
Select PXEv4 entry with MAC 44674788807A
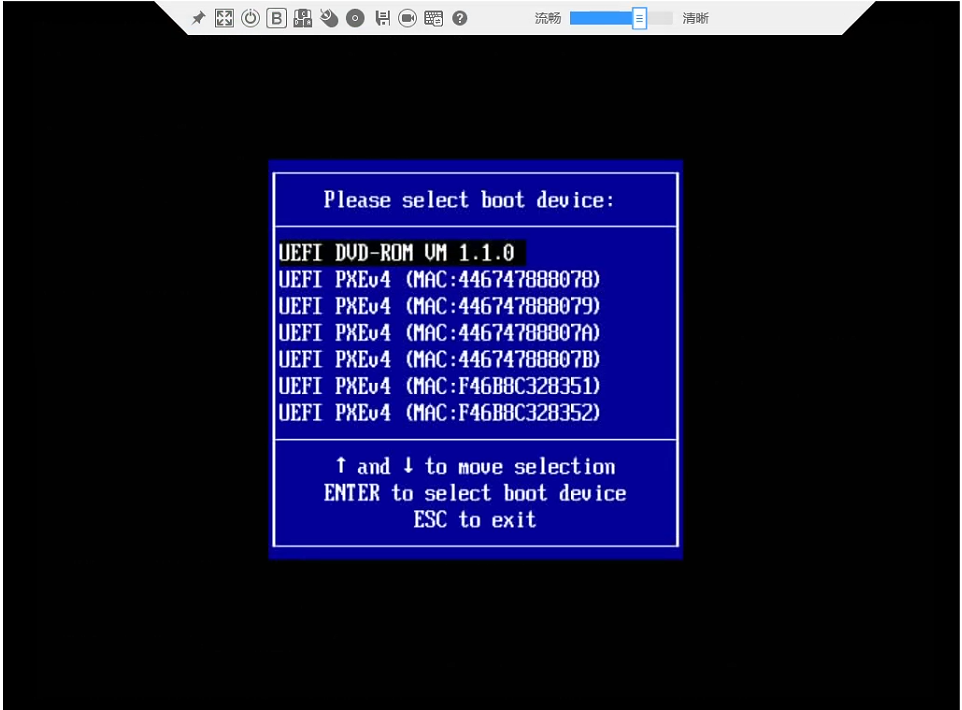439,333
